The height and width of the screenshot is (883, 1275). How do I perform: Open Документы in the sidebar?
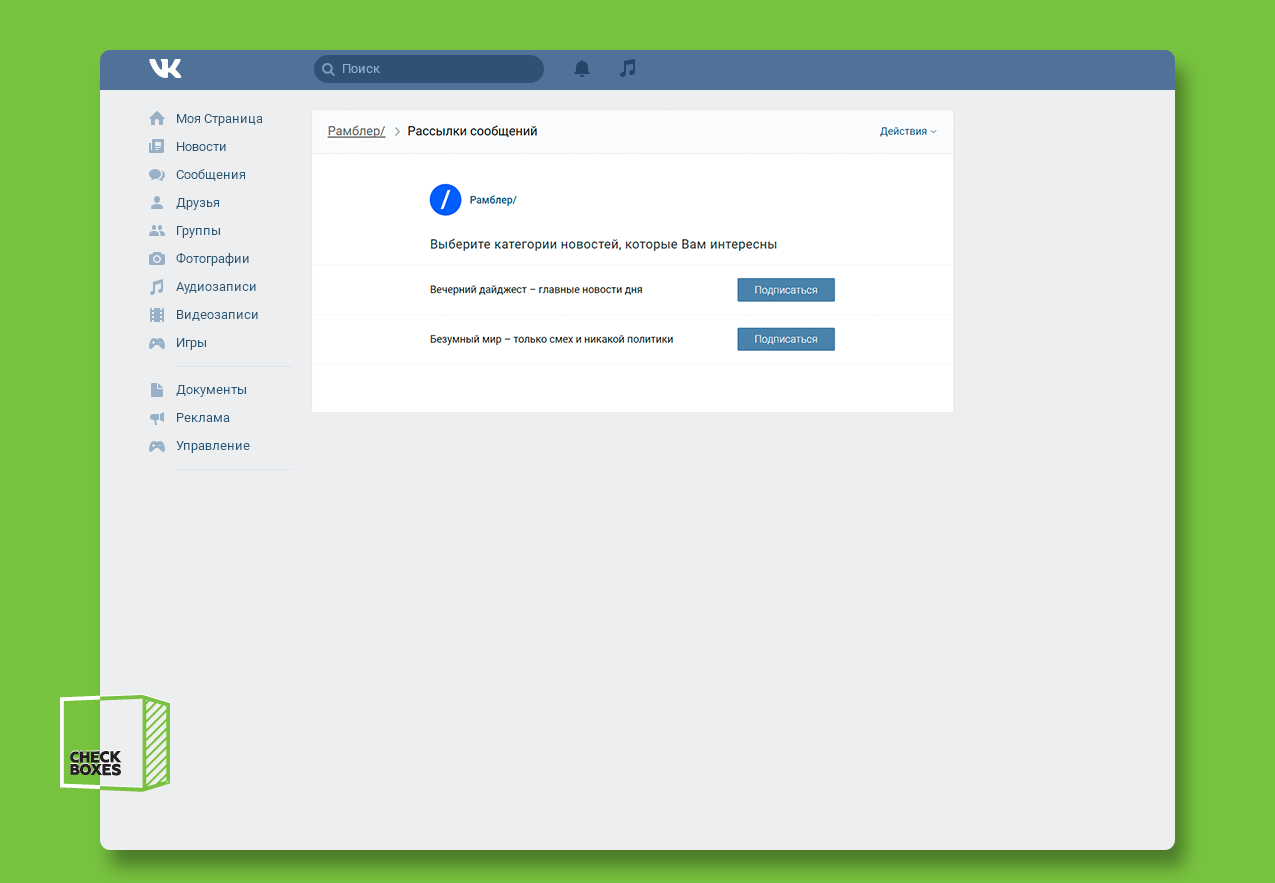(x=211, y=390)
